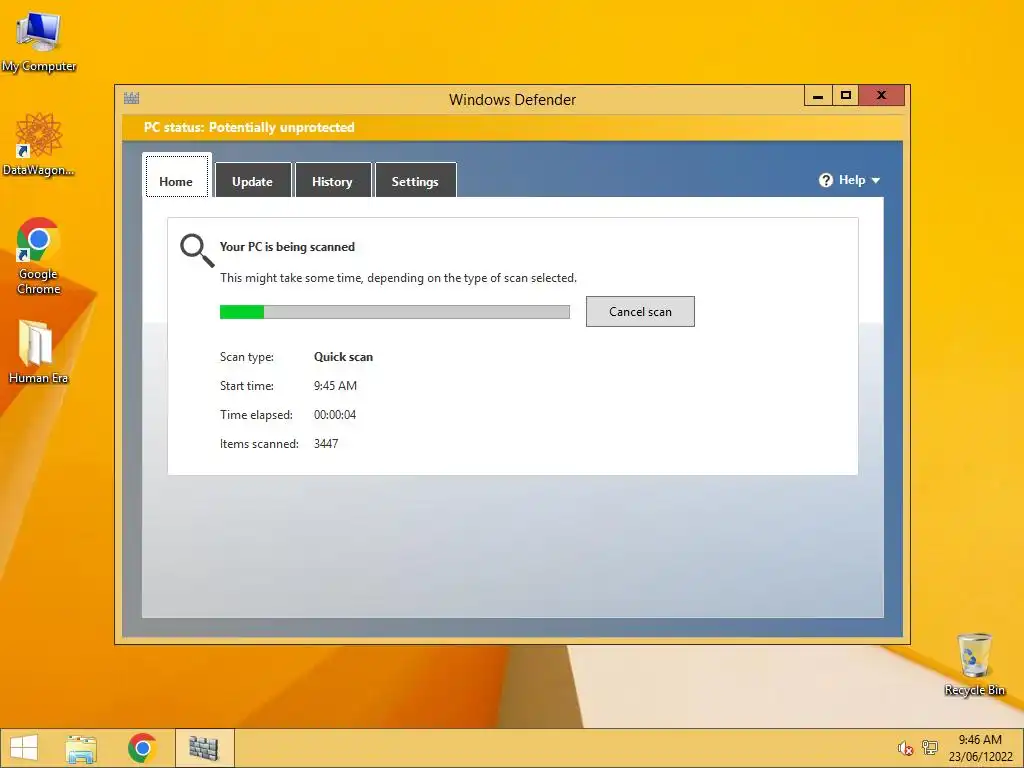The height and width of the screenshot is (768, 1024).
Task: Click the Time elapsed label
Action: [256, 415]
